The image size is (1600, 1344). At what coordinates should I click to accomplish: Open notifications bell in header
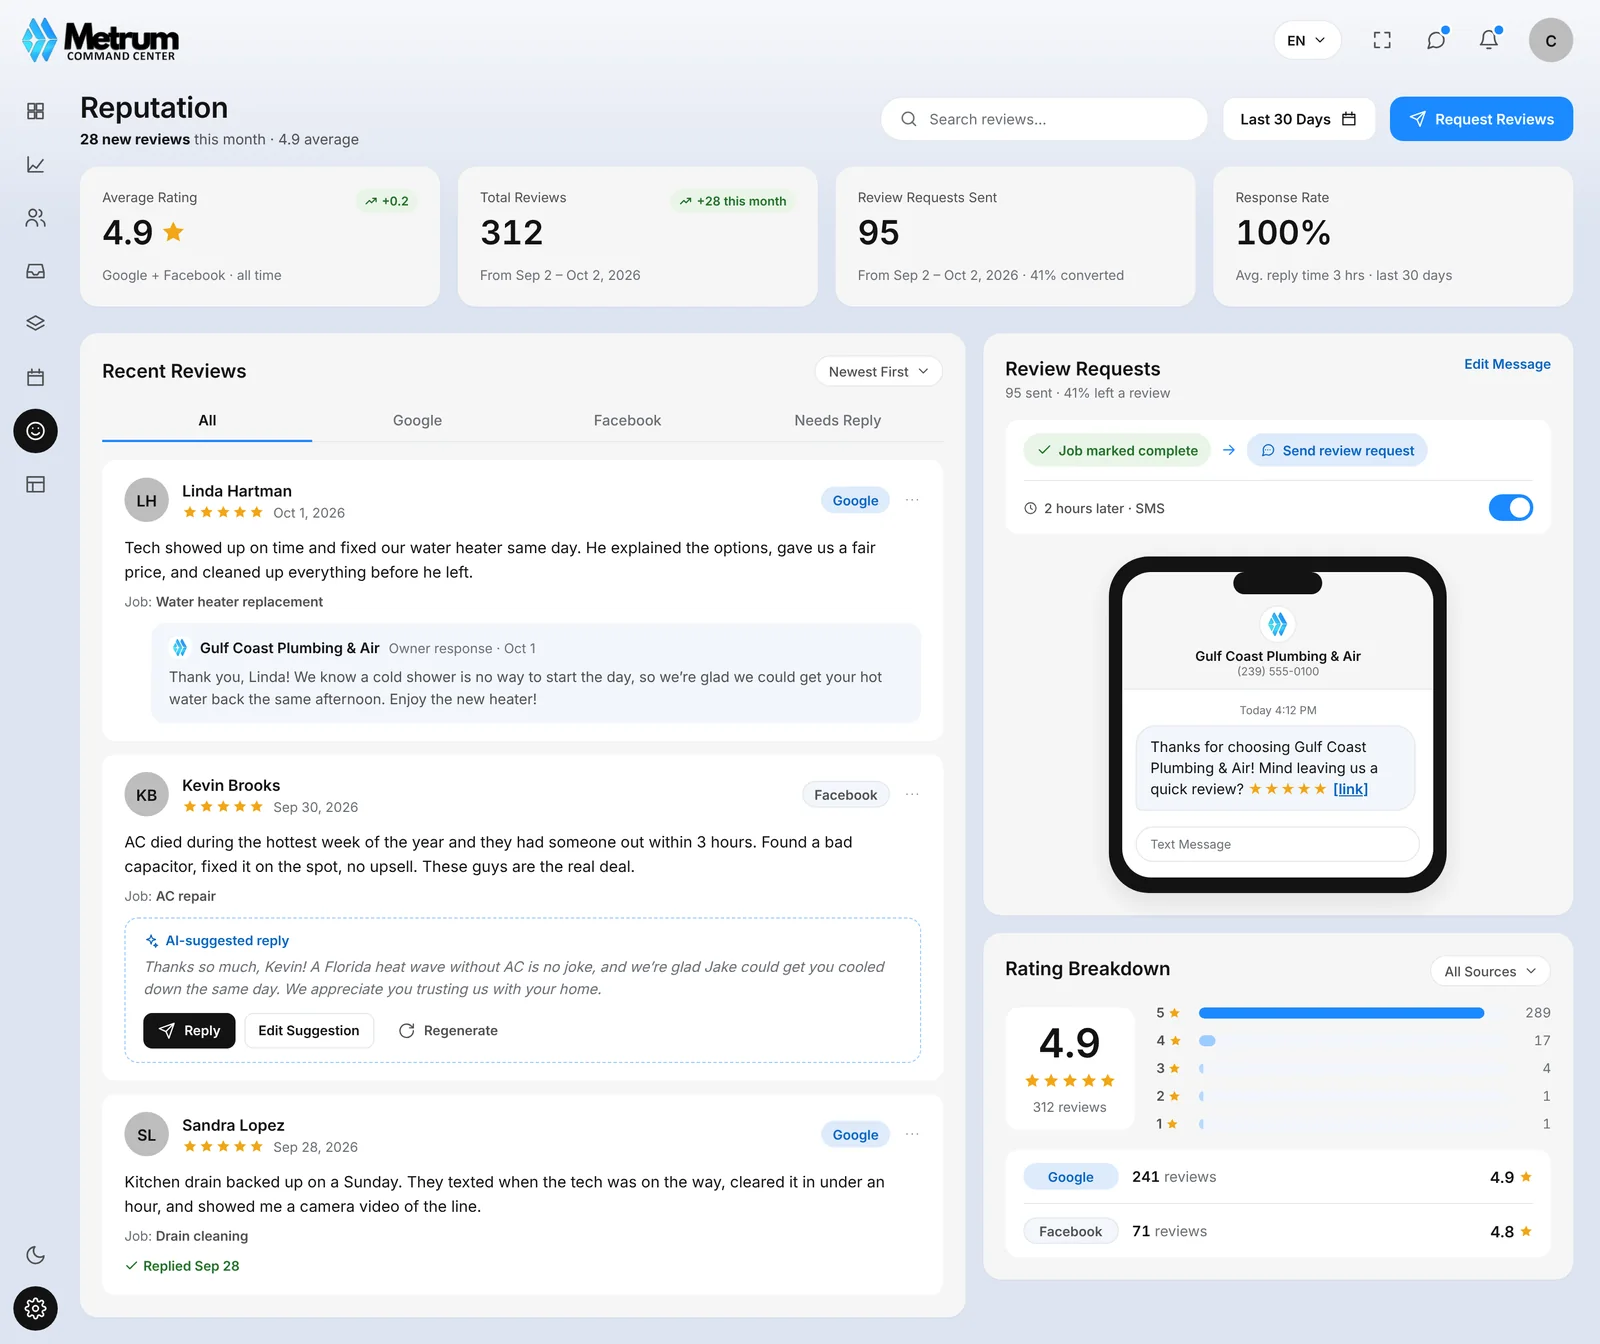[x=1489, y=40]
